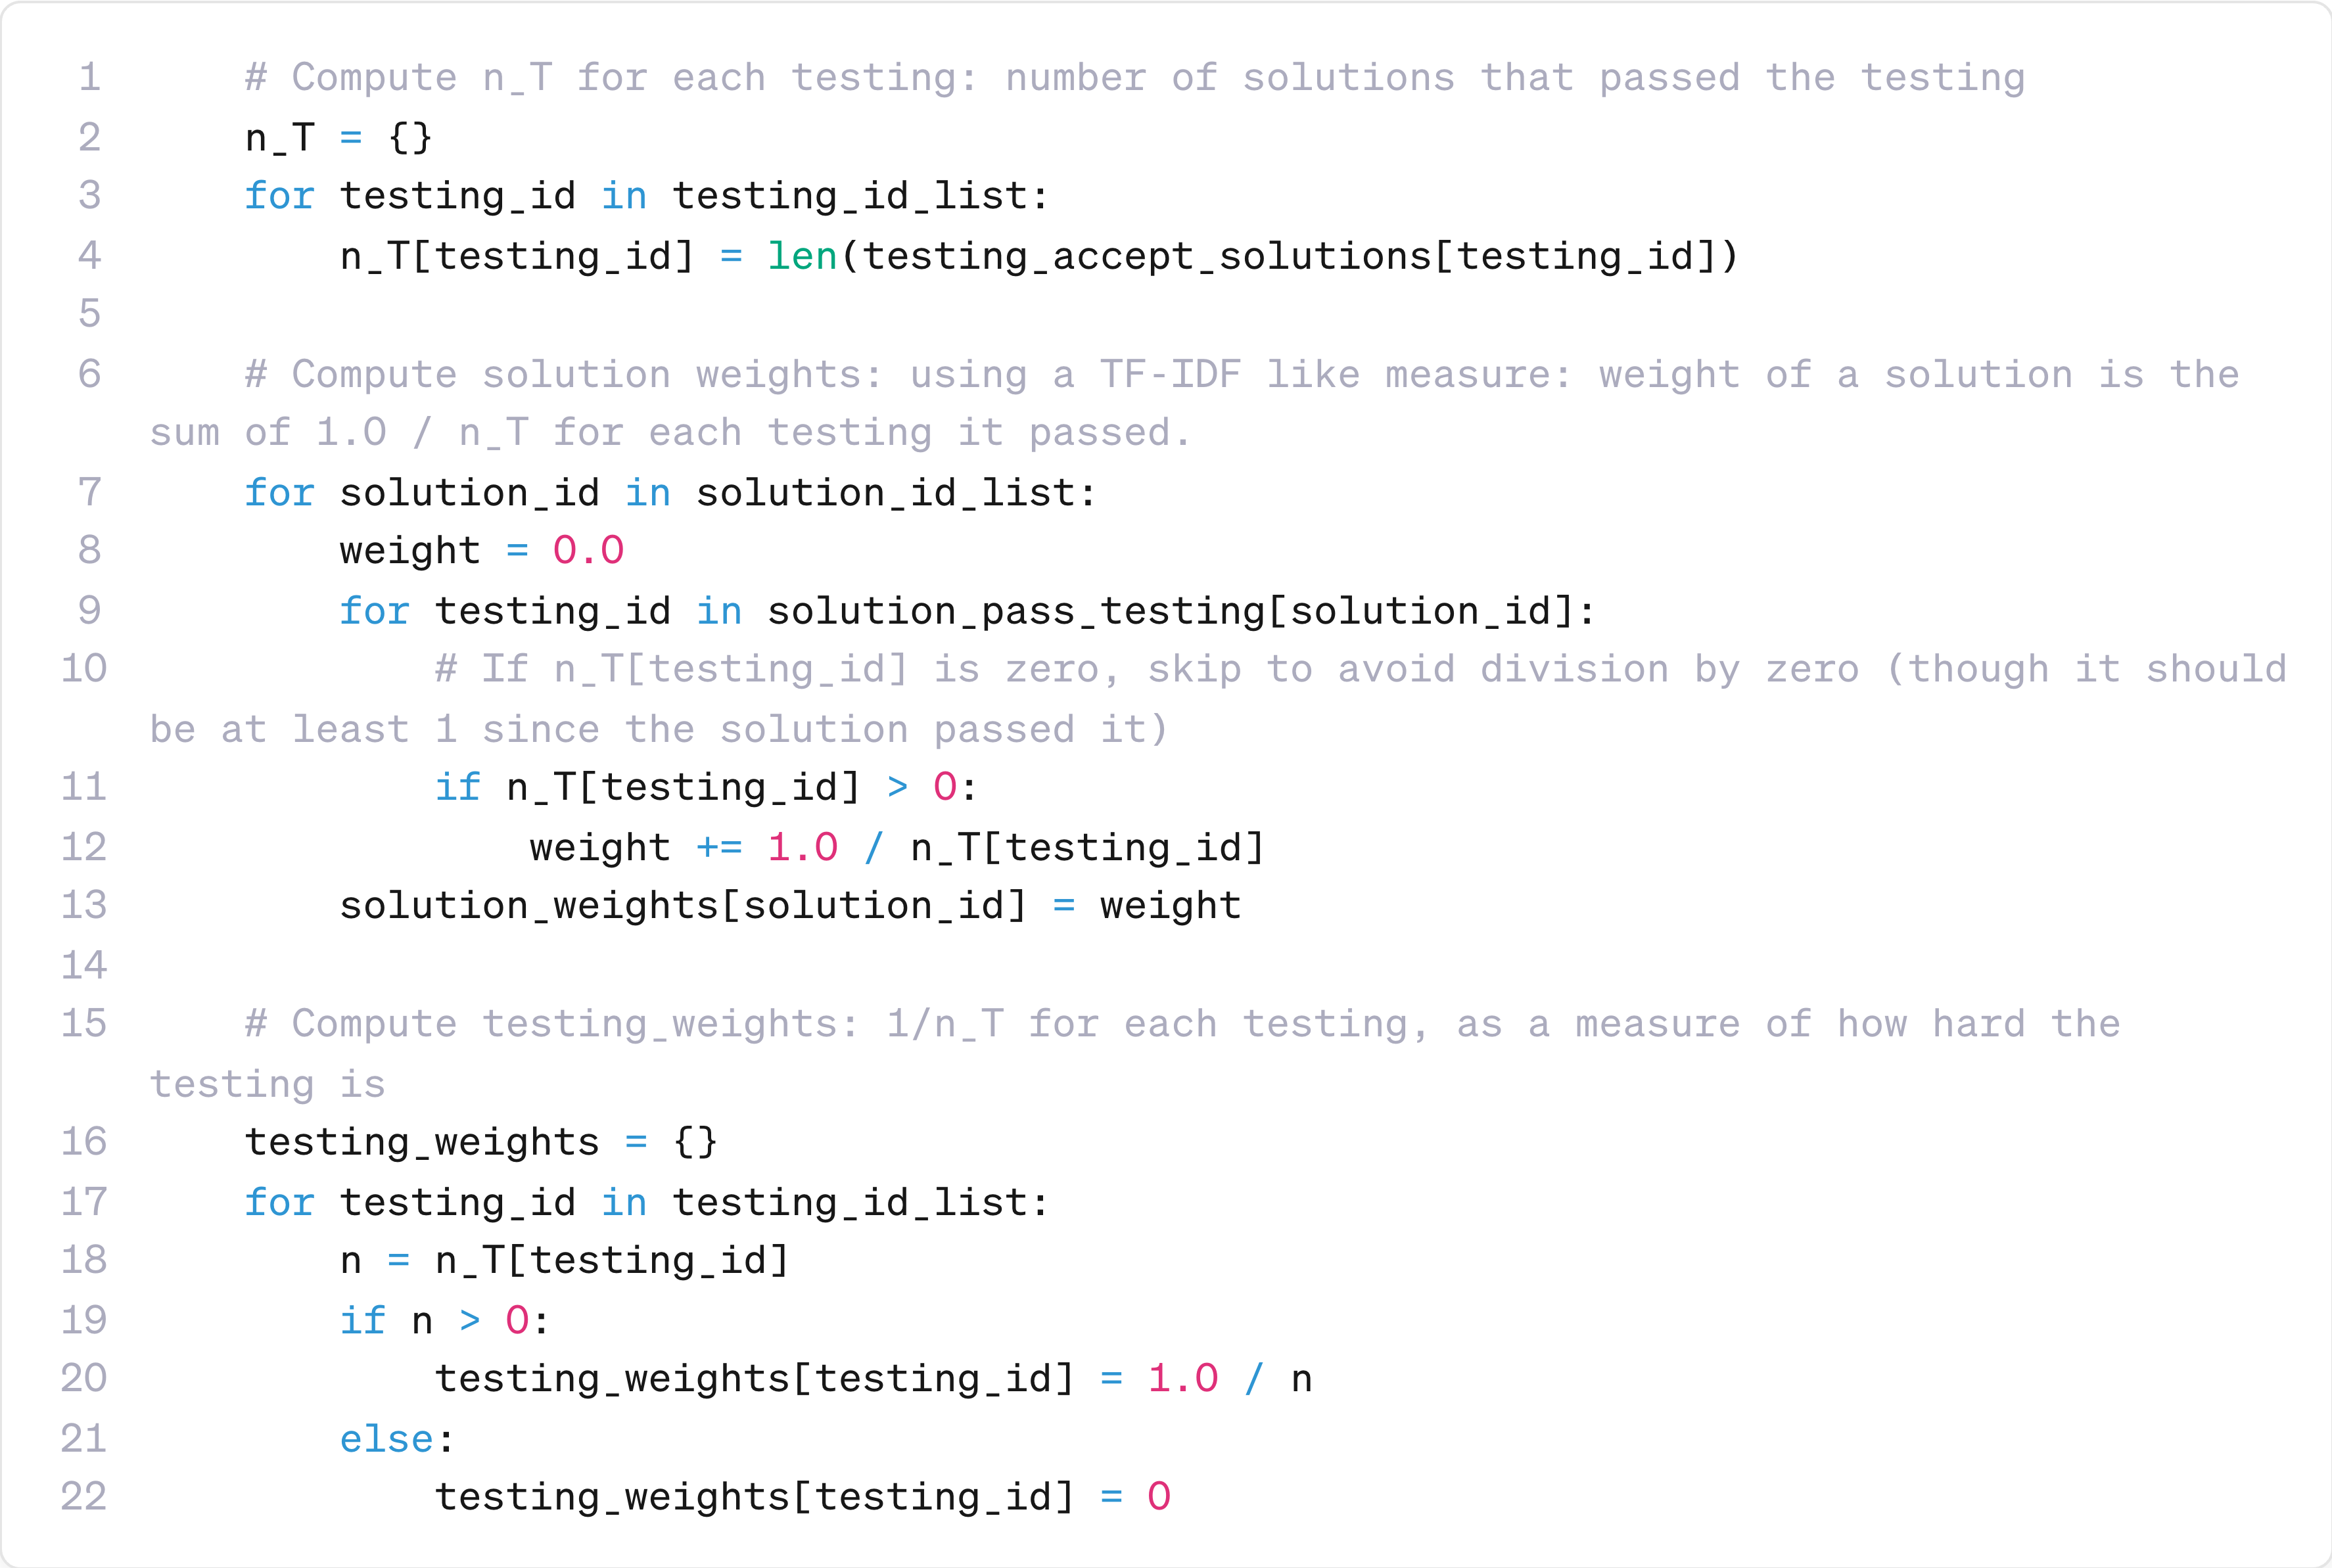This screenshot has width=2332, height=1568.
Task: Click line number 22 at the bottom
Action: [x=84, y=1497]
